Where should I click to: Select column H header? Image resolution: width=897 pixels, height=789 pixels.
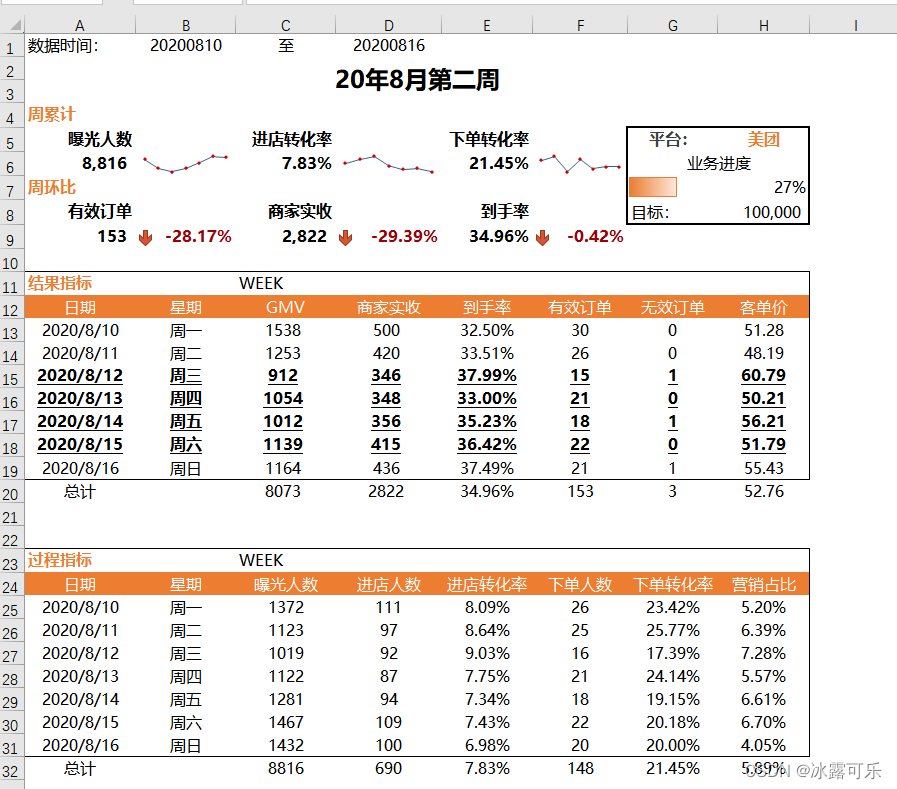tap(764, 25)
